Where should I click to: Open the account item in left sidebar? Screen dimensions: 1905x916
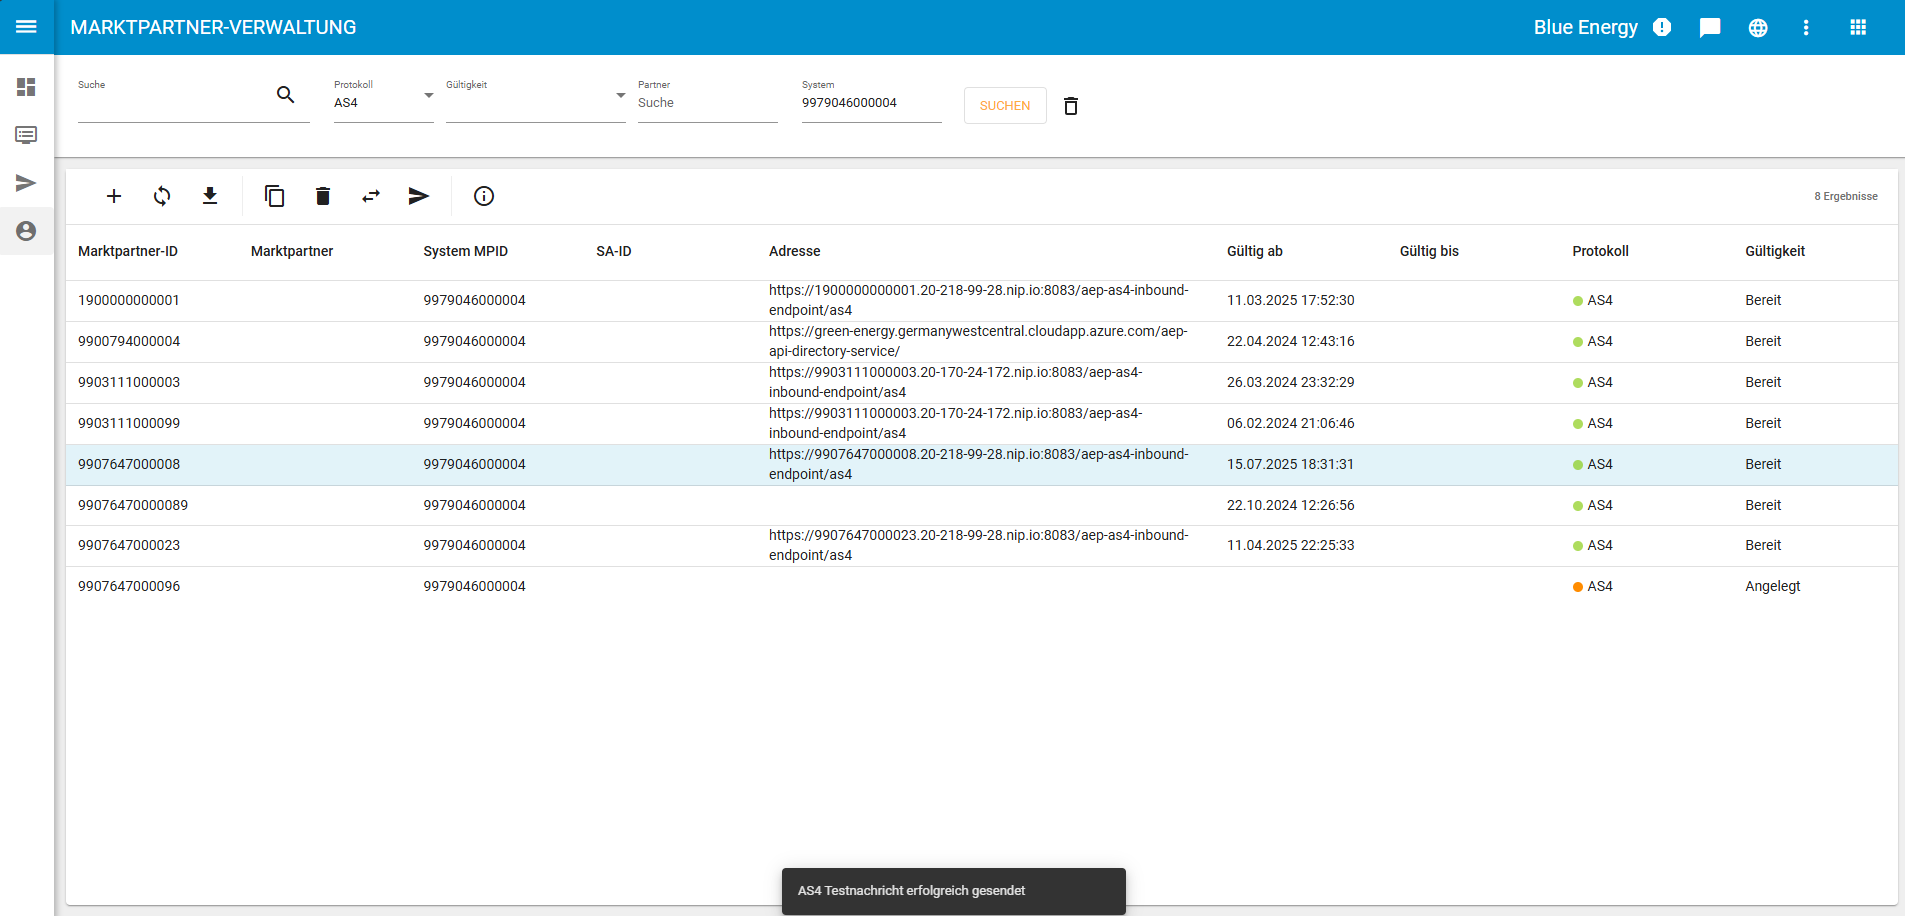point(26,231)
